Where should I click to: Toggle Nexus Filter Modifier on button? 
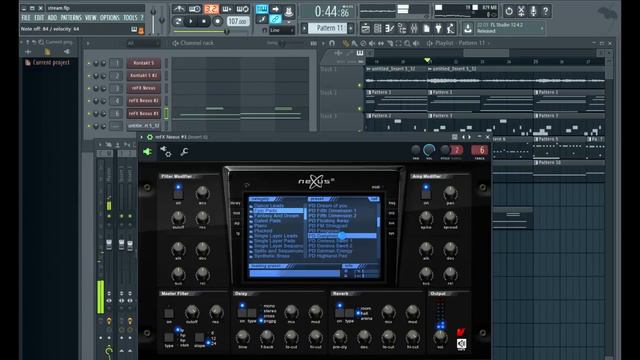pyautogui.click(x=178, y=194)
